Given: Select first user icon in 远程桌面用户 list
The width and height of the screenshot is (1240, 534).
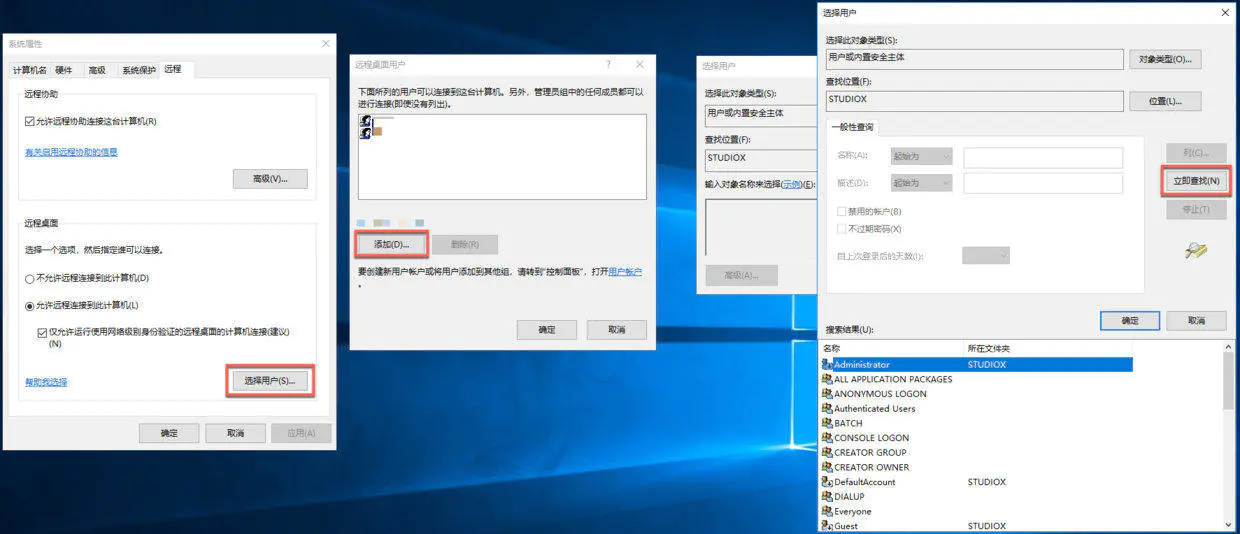Looking at the screenshot, I should tap(366, 121).
